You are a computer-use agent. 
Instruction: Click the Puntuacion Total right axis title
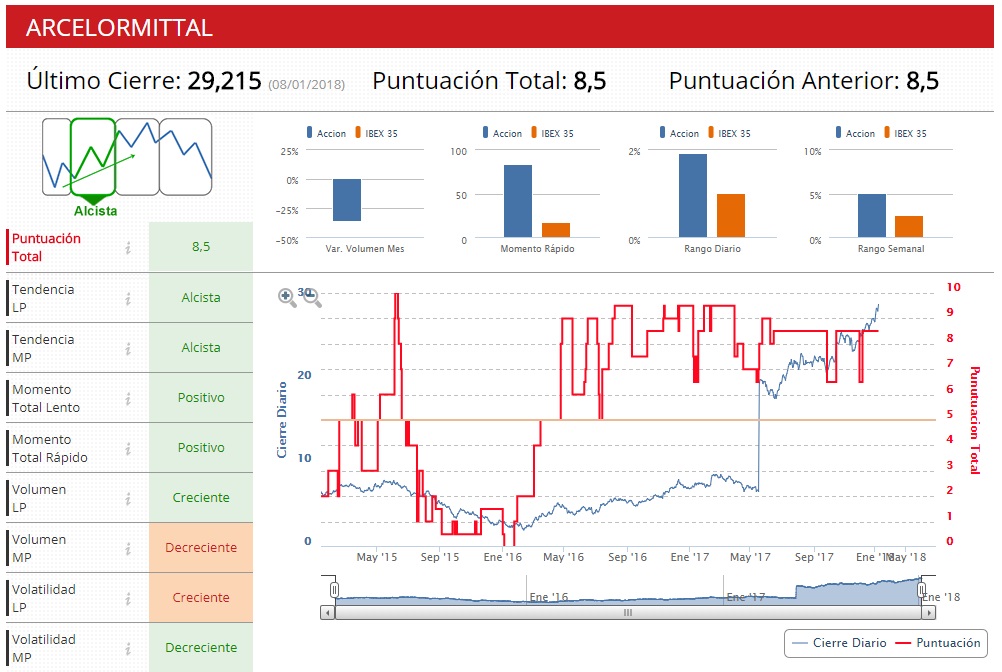tap(975, 420)
